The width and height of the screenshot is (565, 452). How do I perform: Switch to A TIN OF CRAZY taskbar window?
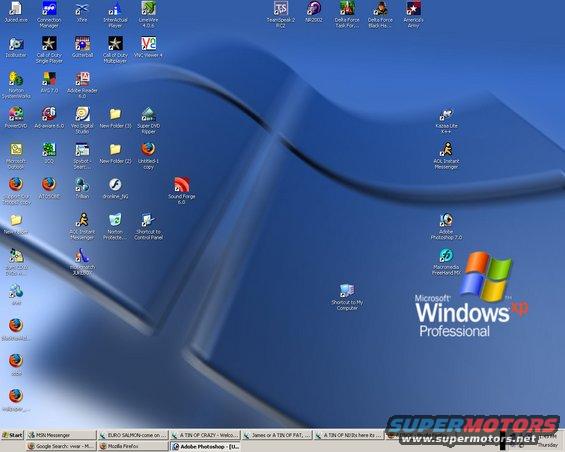click(205, 435)
